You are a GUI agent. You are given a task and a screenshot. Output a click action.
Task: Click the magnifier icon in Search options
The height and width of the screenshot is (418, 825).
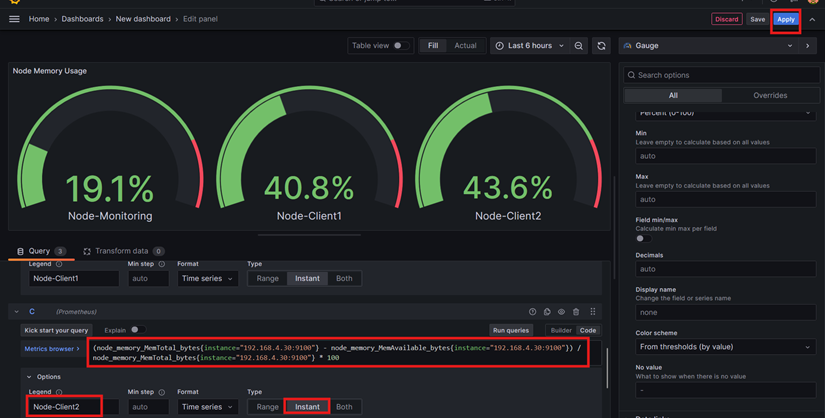point(631,75)
